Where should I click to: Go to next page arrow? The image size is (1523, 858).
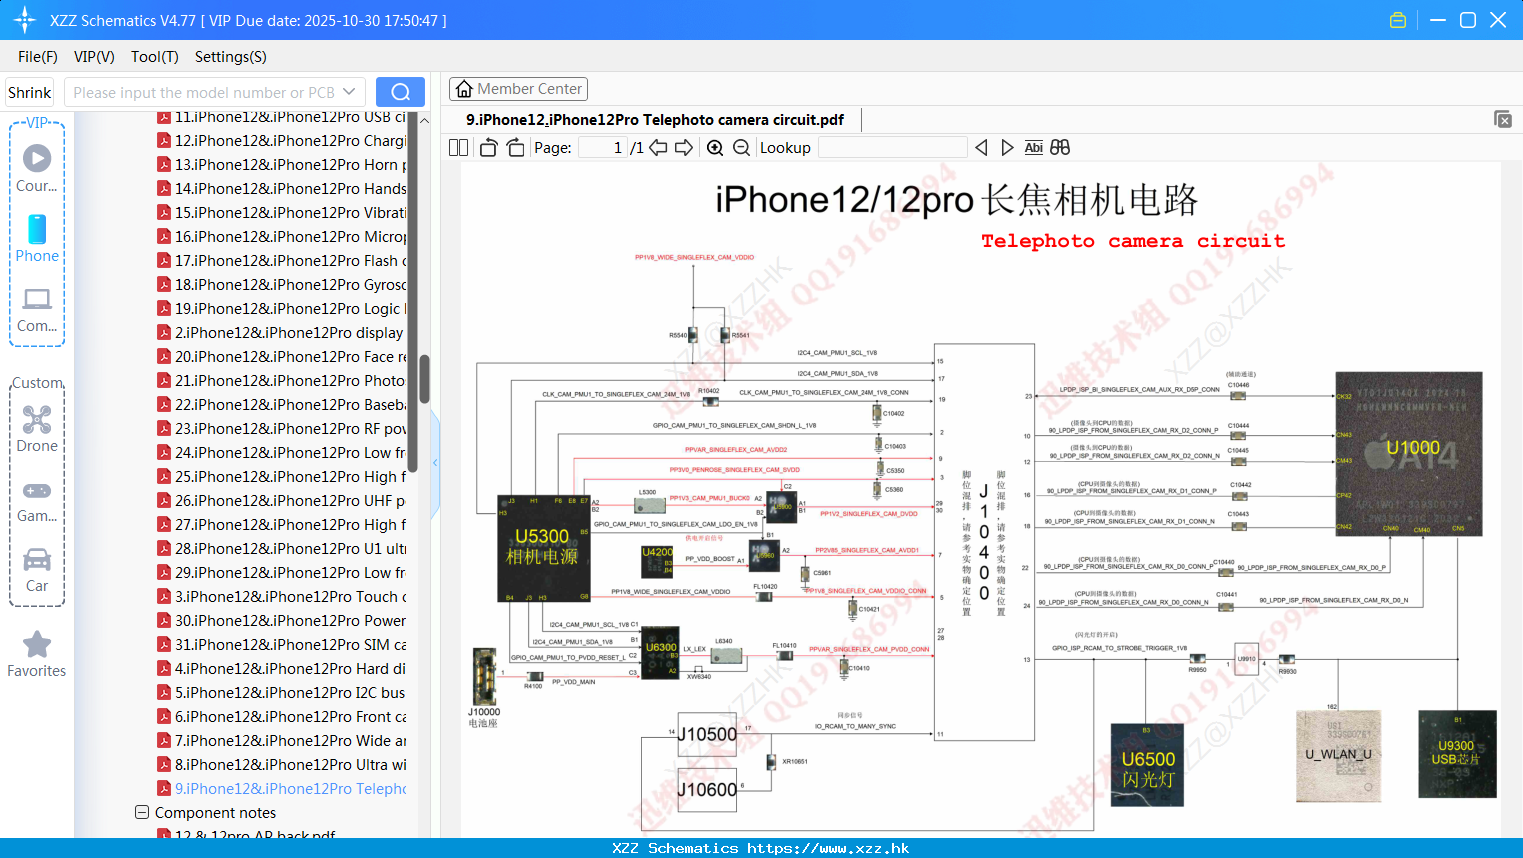click(684, 148)
